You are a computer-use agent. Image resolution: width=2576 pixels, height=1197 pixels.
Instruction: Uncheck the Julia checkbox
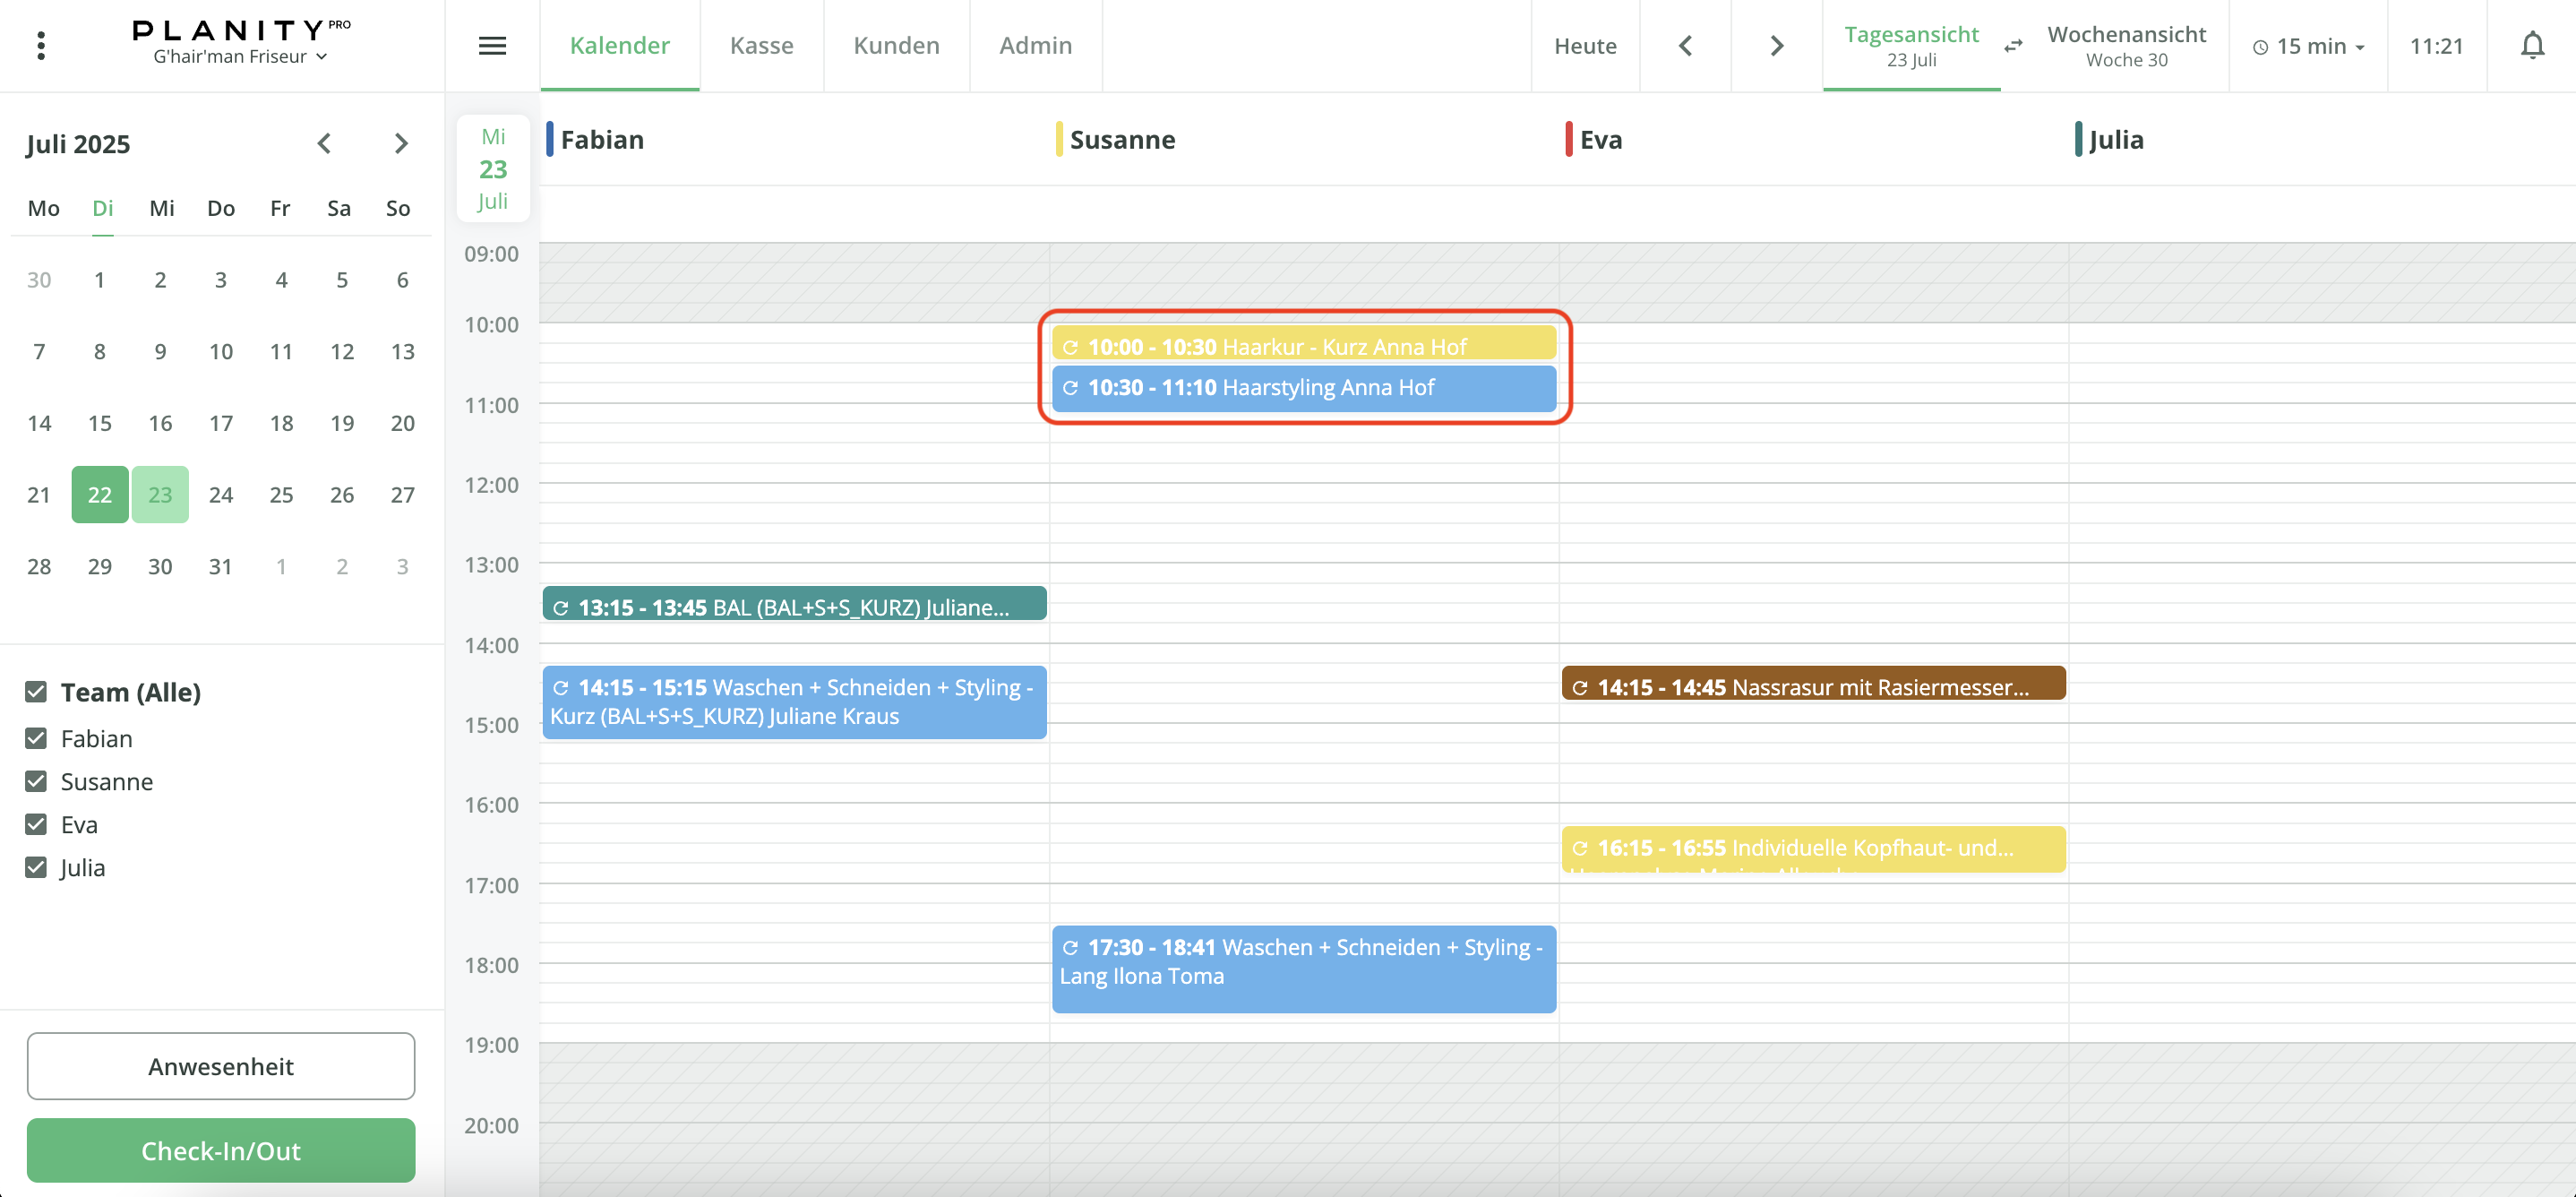(x=36, y=867)
